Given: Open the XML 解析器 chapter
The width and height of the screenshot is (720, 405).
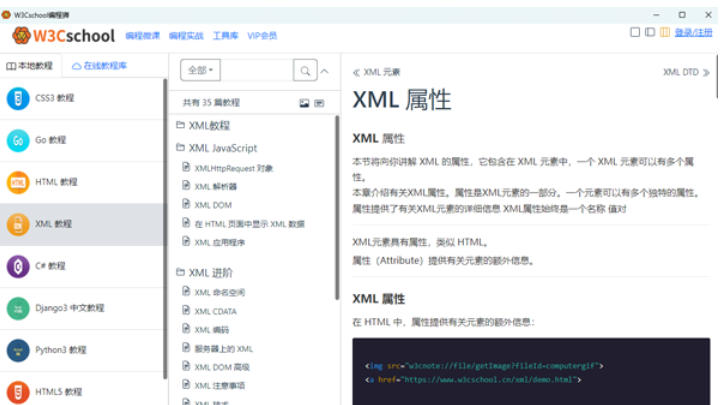Looking at the screenshot, I should click(216, 186).
